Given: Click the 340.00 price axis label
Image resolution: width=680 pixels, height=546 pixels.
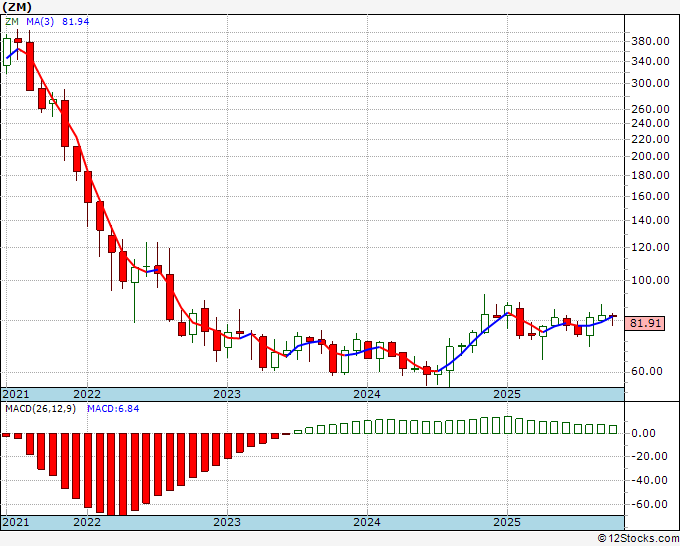Looking at the screenshot, I should [650, 61].
